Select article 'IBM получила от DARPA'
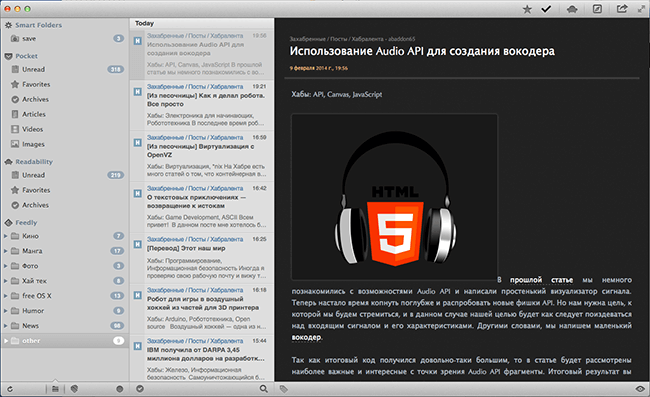650x397 pixels. (x=202, y=358)
